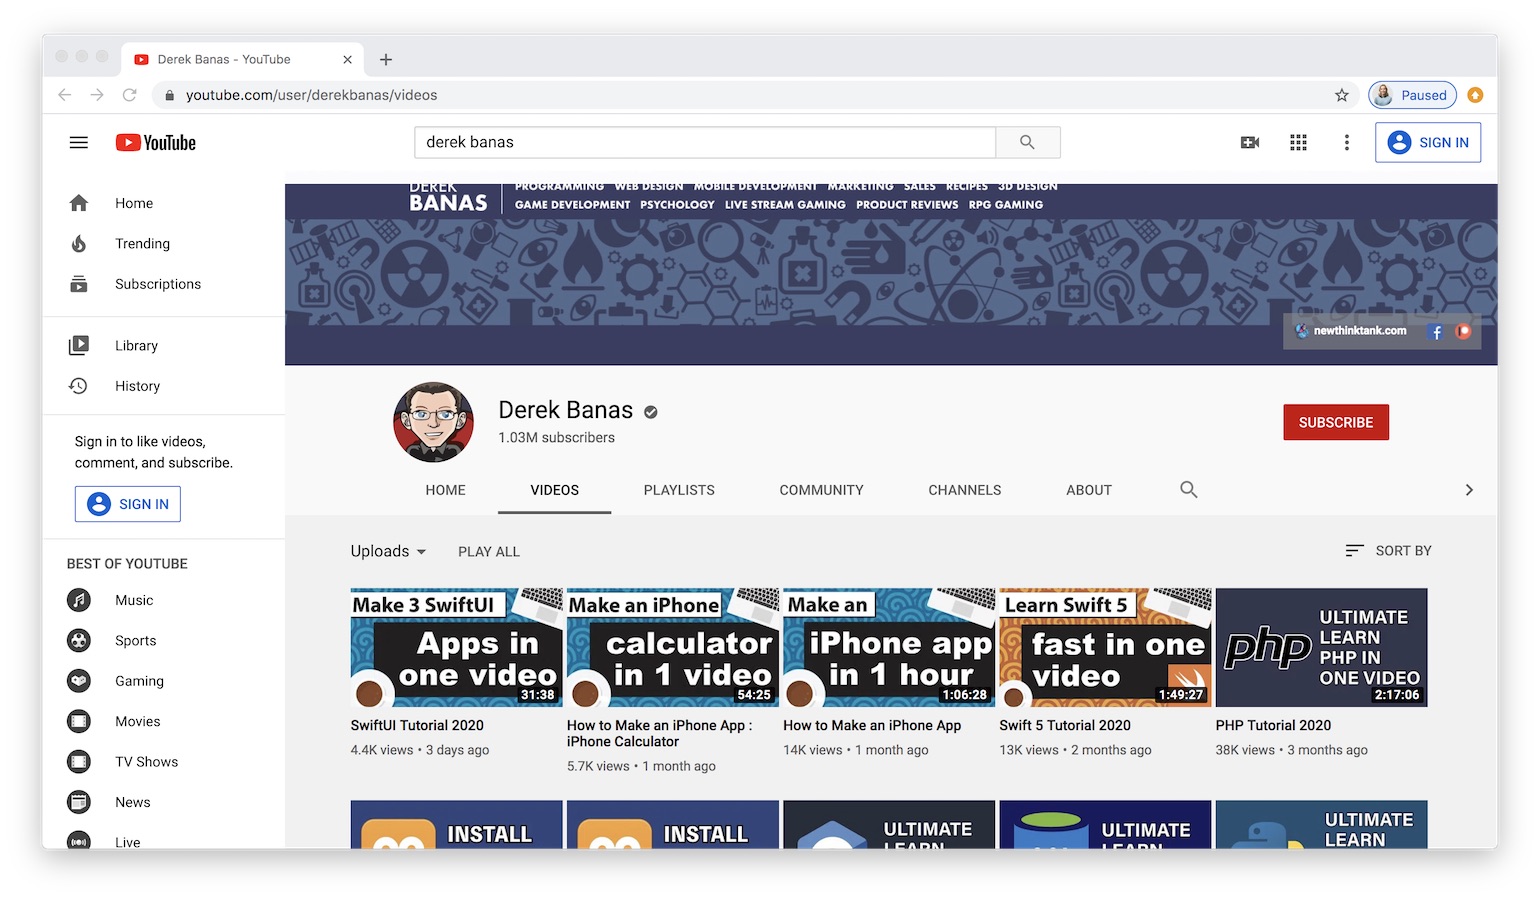1540x899 pixels.
Task: Click the Derek Banas channel avatar
Action: [x=433, y=422]
